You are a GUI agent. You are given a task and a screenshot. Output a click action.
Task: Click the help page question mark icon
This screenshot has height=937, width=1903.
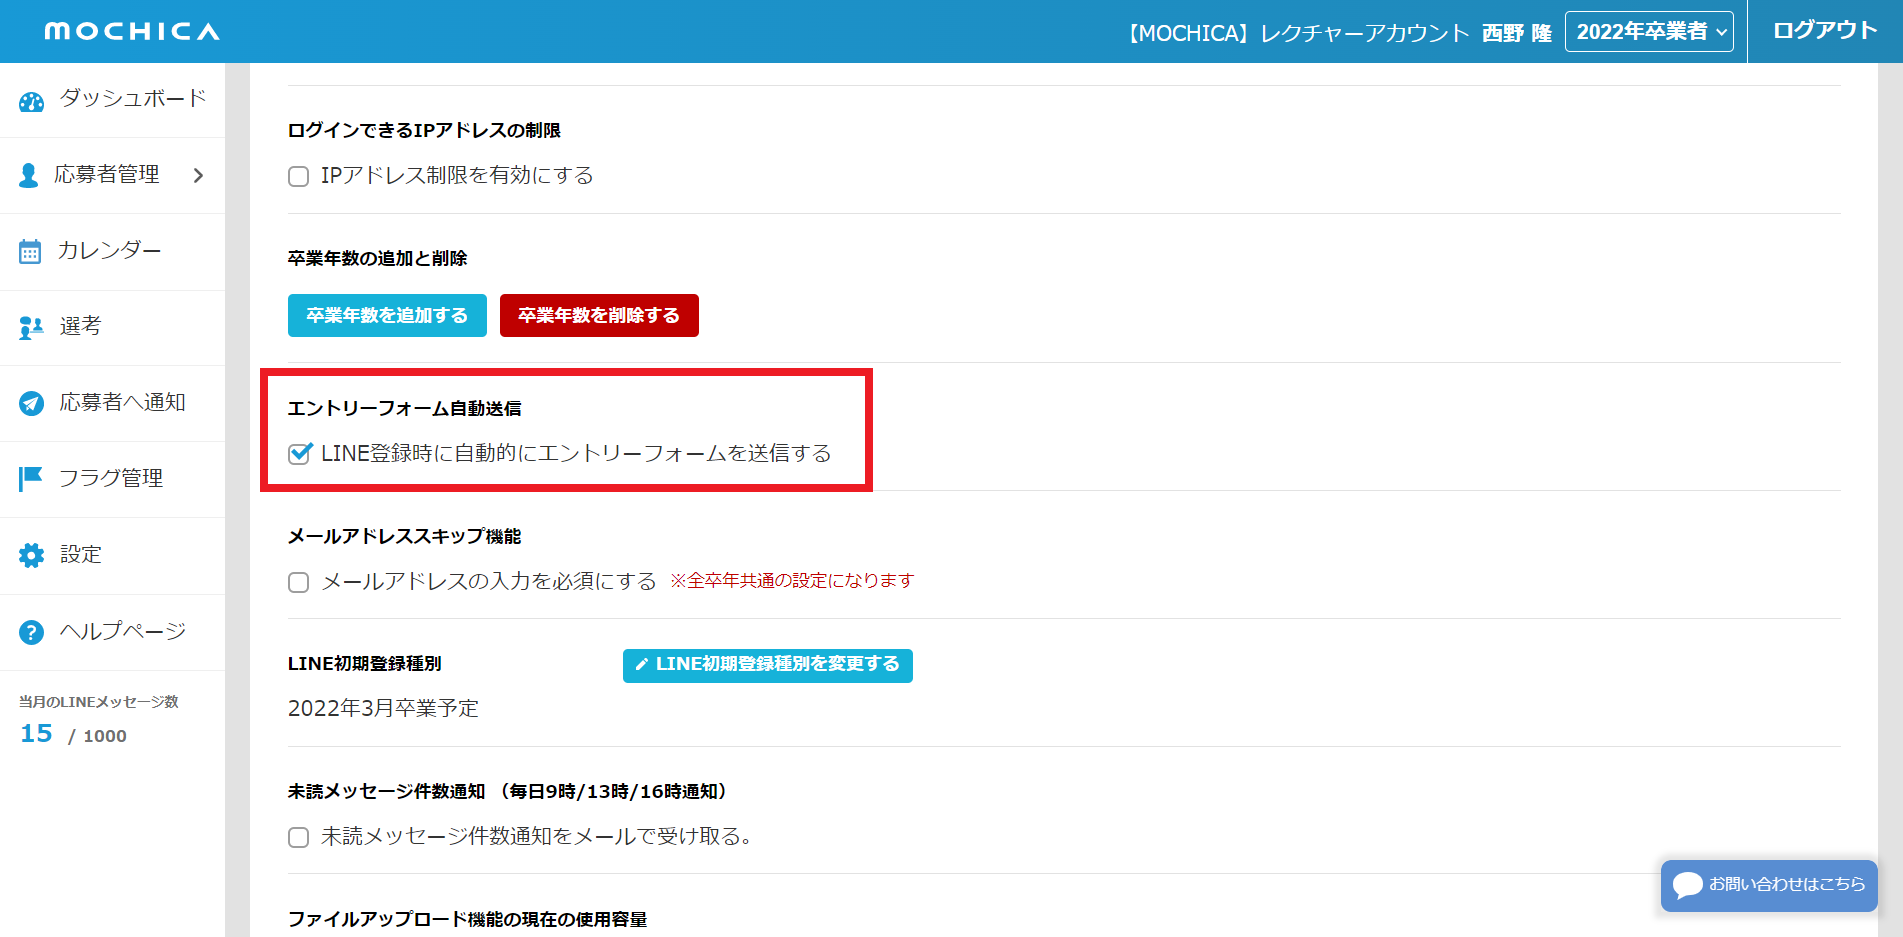tap(31, 632)
